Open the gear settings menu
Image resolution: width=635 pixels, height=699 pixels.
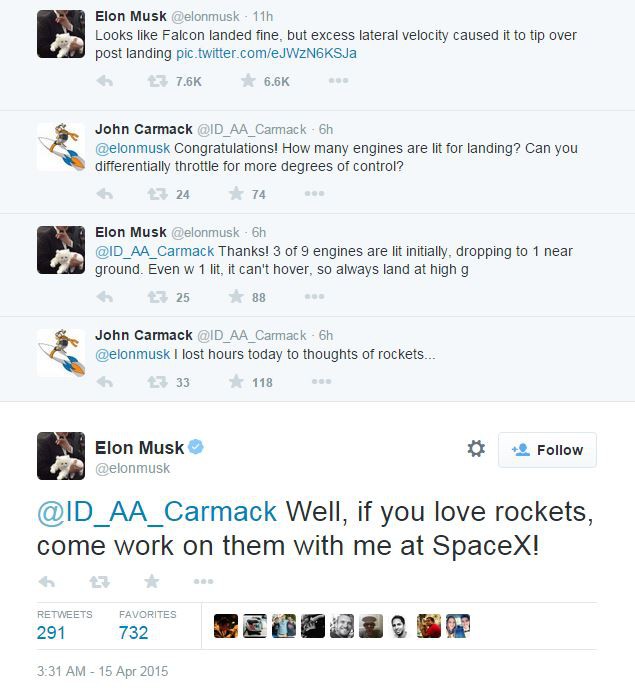click(476, 449)
